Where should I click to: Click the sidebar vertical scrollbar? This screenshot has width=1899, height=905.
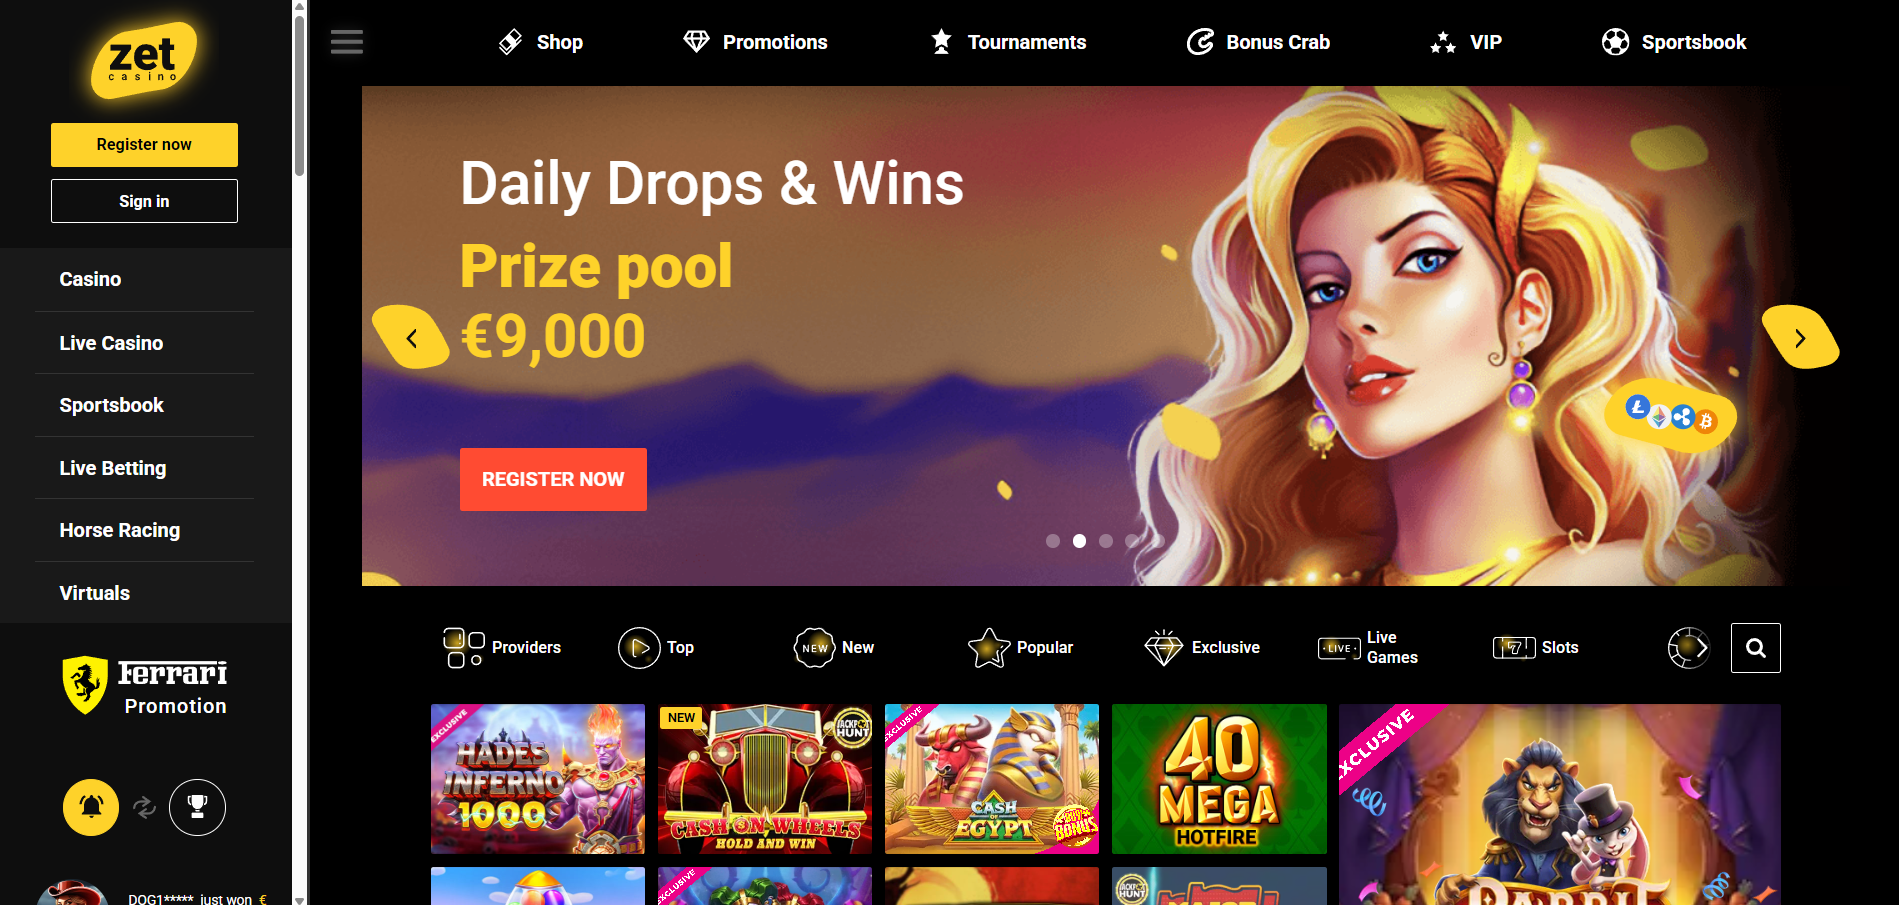[299, 452]
